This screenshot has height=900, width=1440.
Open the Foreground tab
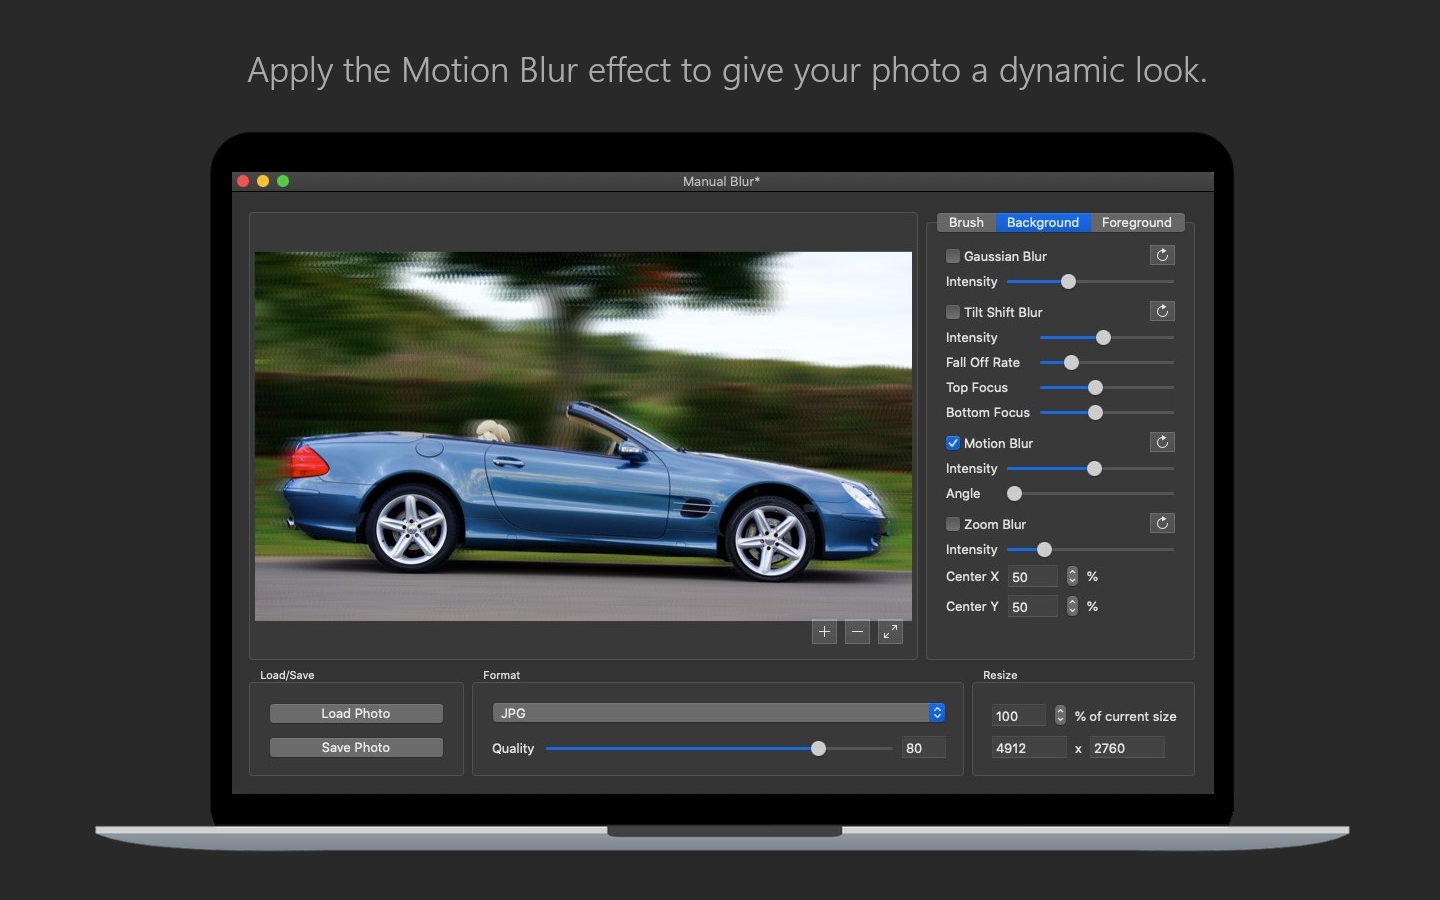(x=1136, y=222)
